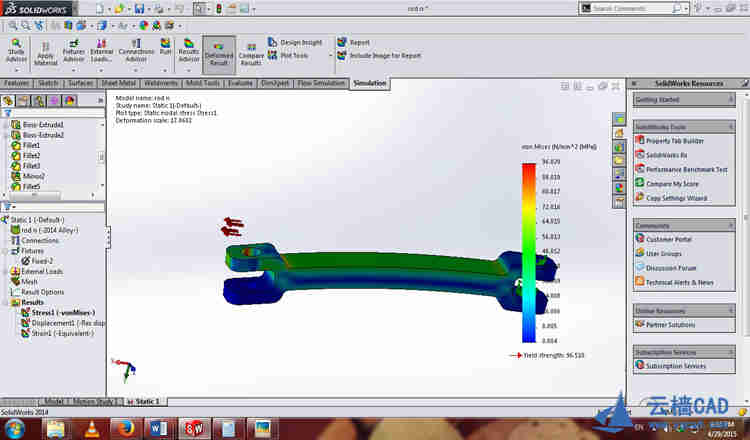This screenshot has width=750, height=440.
Task: Click Include Image for Report
Action: tap(379, 55)
